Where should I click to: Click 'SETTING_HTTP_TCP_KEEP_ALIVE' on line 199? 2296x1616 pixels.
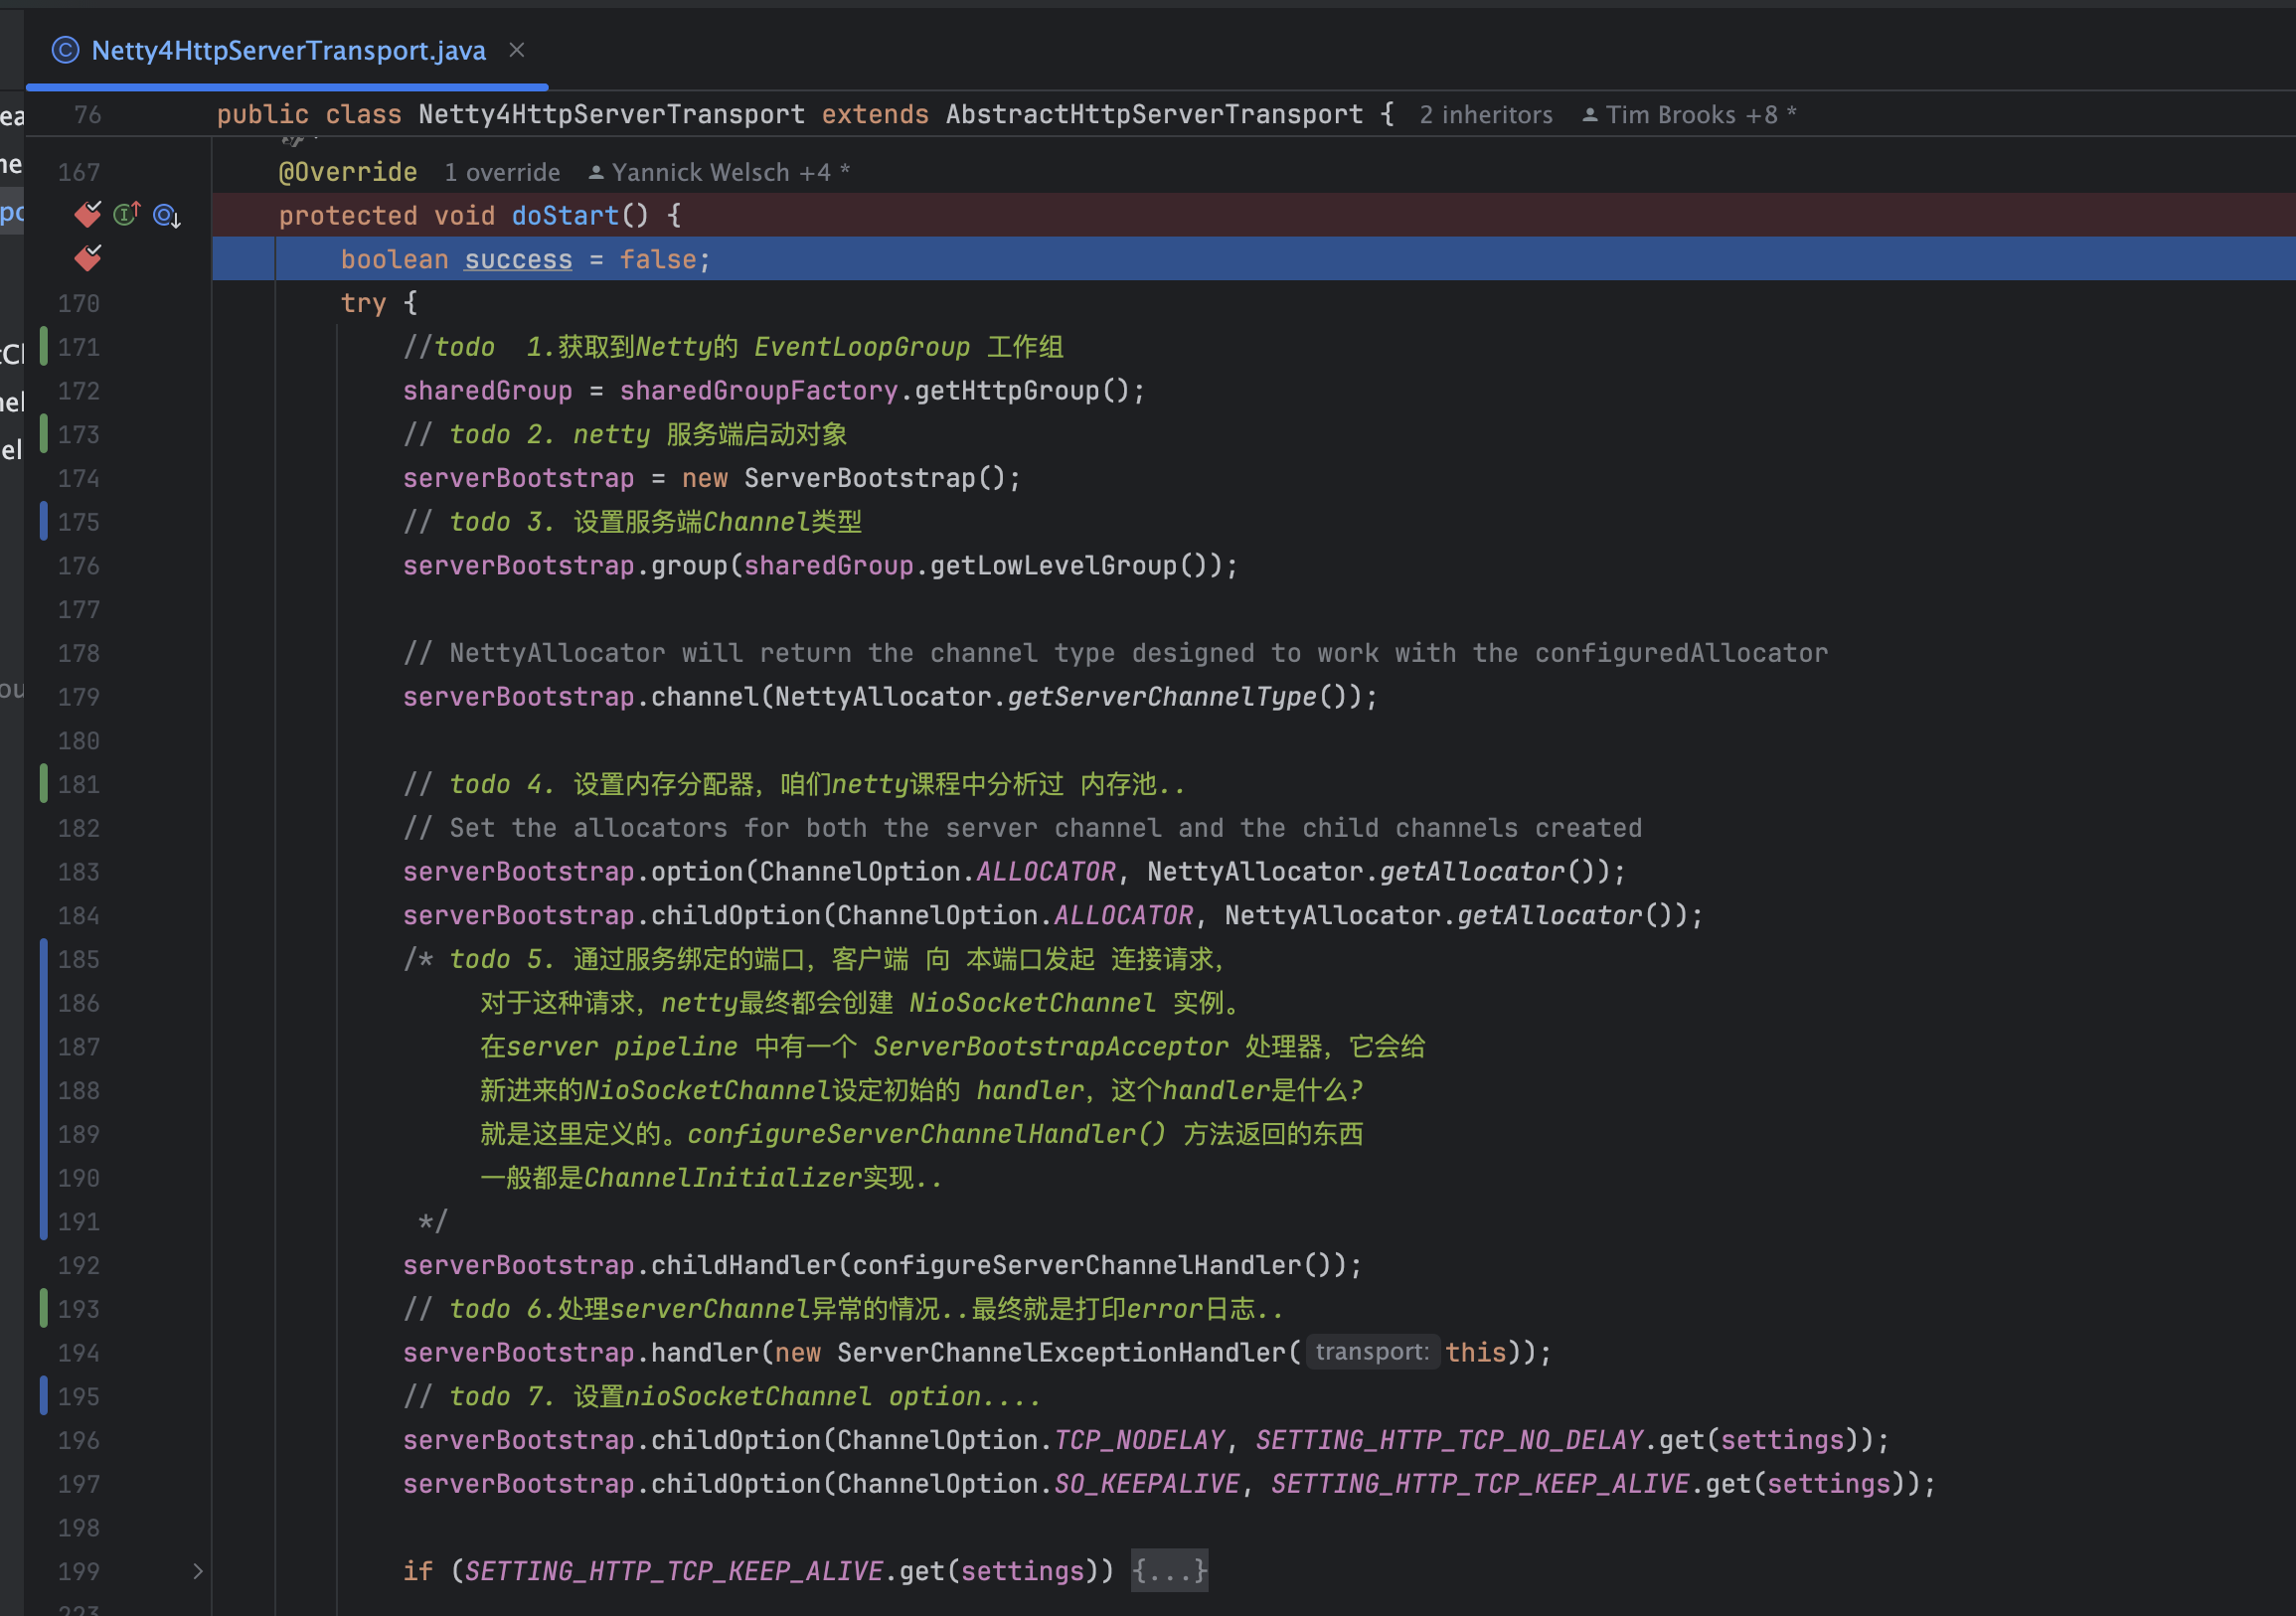point(674,1571)
